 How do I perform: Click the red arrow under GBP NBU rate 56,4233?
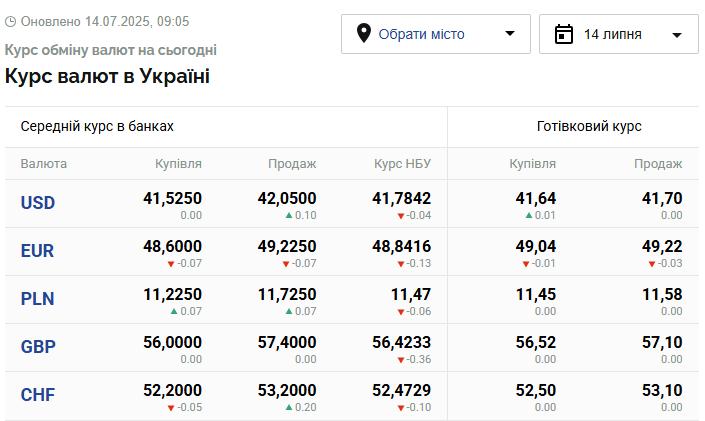[401, 360]
